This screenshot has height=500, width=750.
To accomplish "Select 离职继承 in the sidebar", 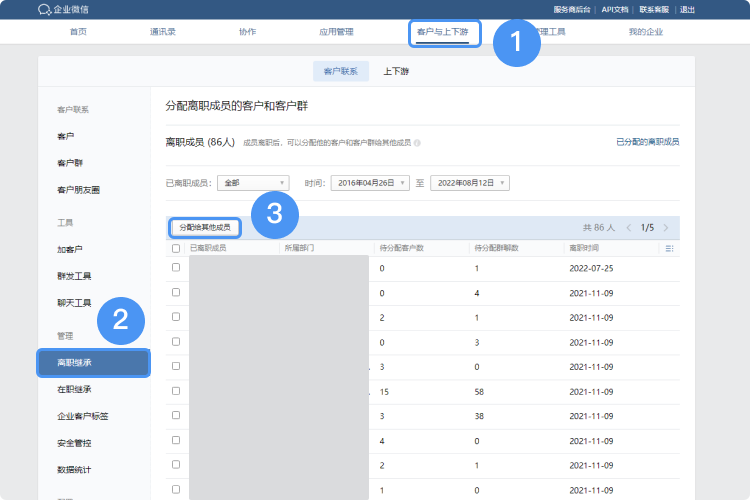I will point(93,362).
